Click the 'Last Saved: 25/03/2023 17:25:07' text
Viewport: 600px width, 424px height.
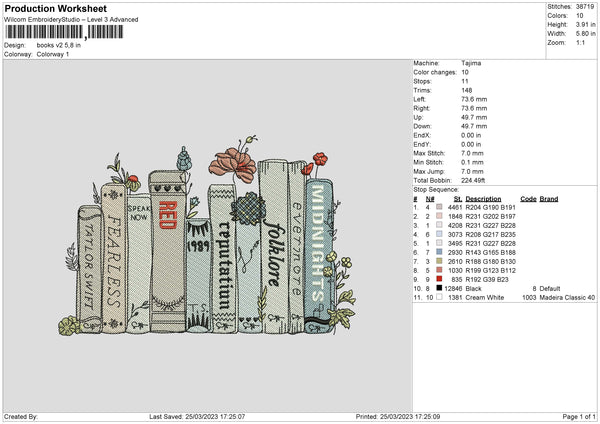pos(197,416)
